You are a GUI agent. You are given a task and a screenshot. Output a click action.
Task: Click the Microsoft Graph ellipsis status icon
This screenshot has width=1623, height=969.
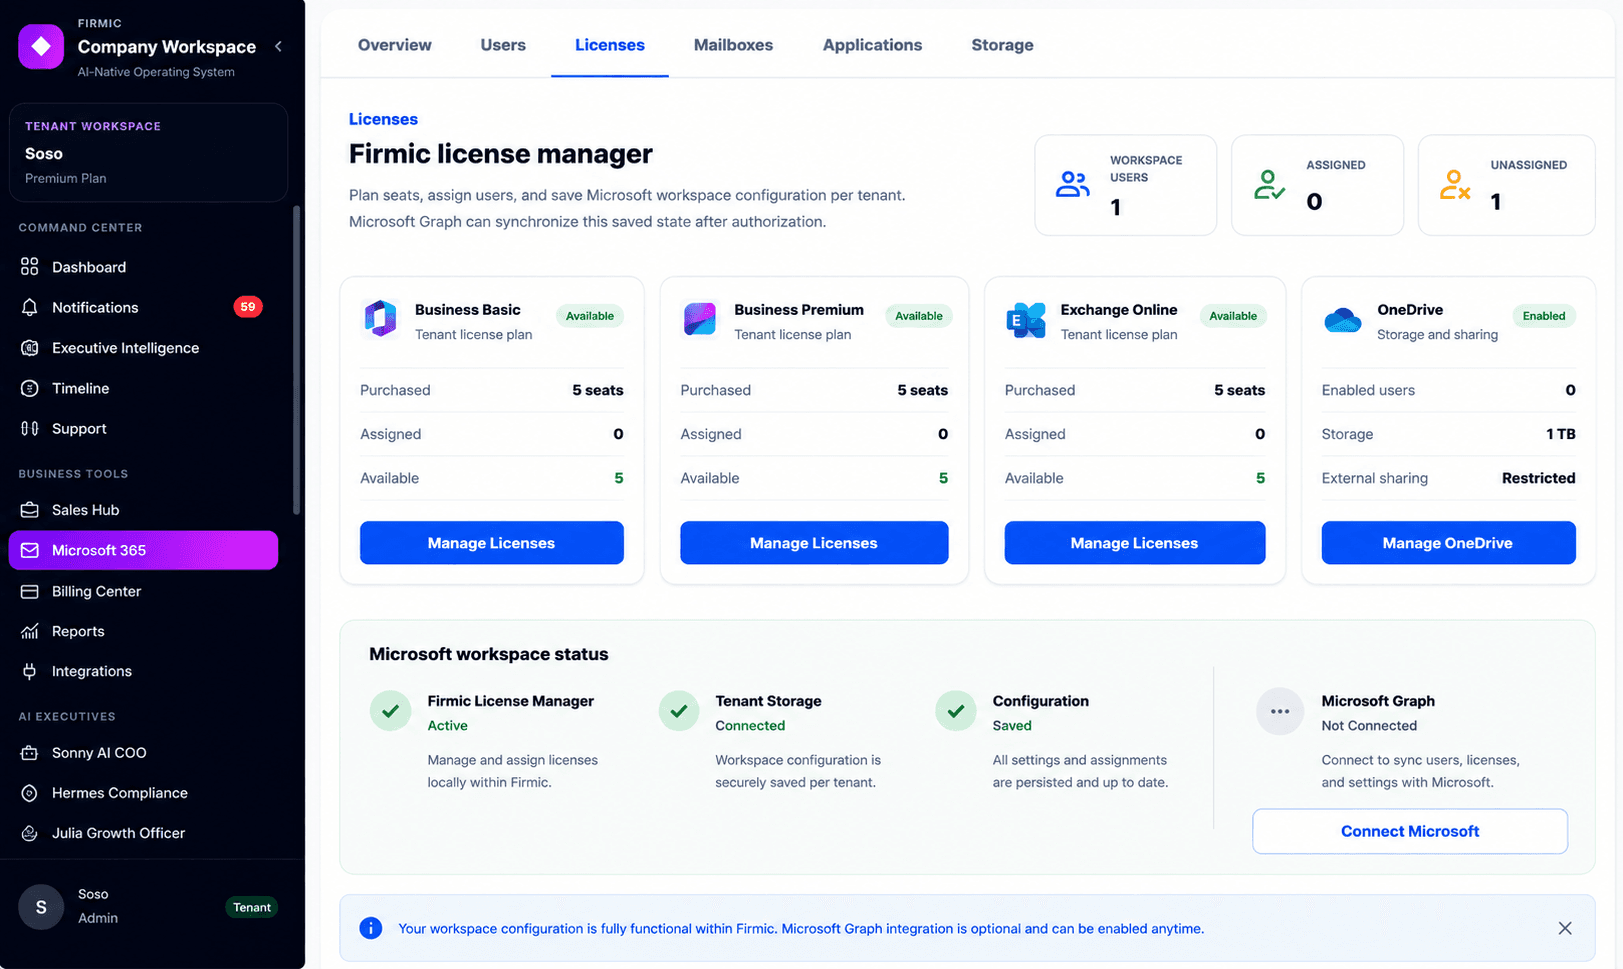[x=1280, y=711]
